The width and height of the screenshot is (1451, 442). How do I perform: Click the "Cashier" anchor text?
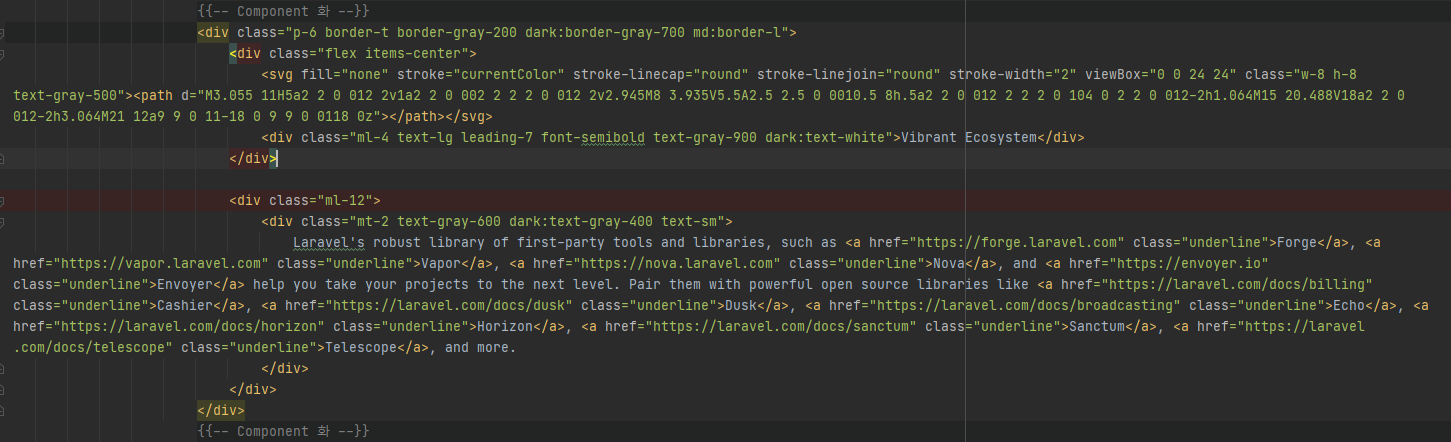(185, 305)
